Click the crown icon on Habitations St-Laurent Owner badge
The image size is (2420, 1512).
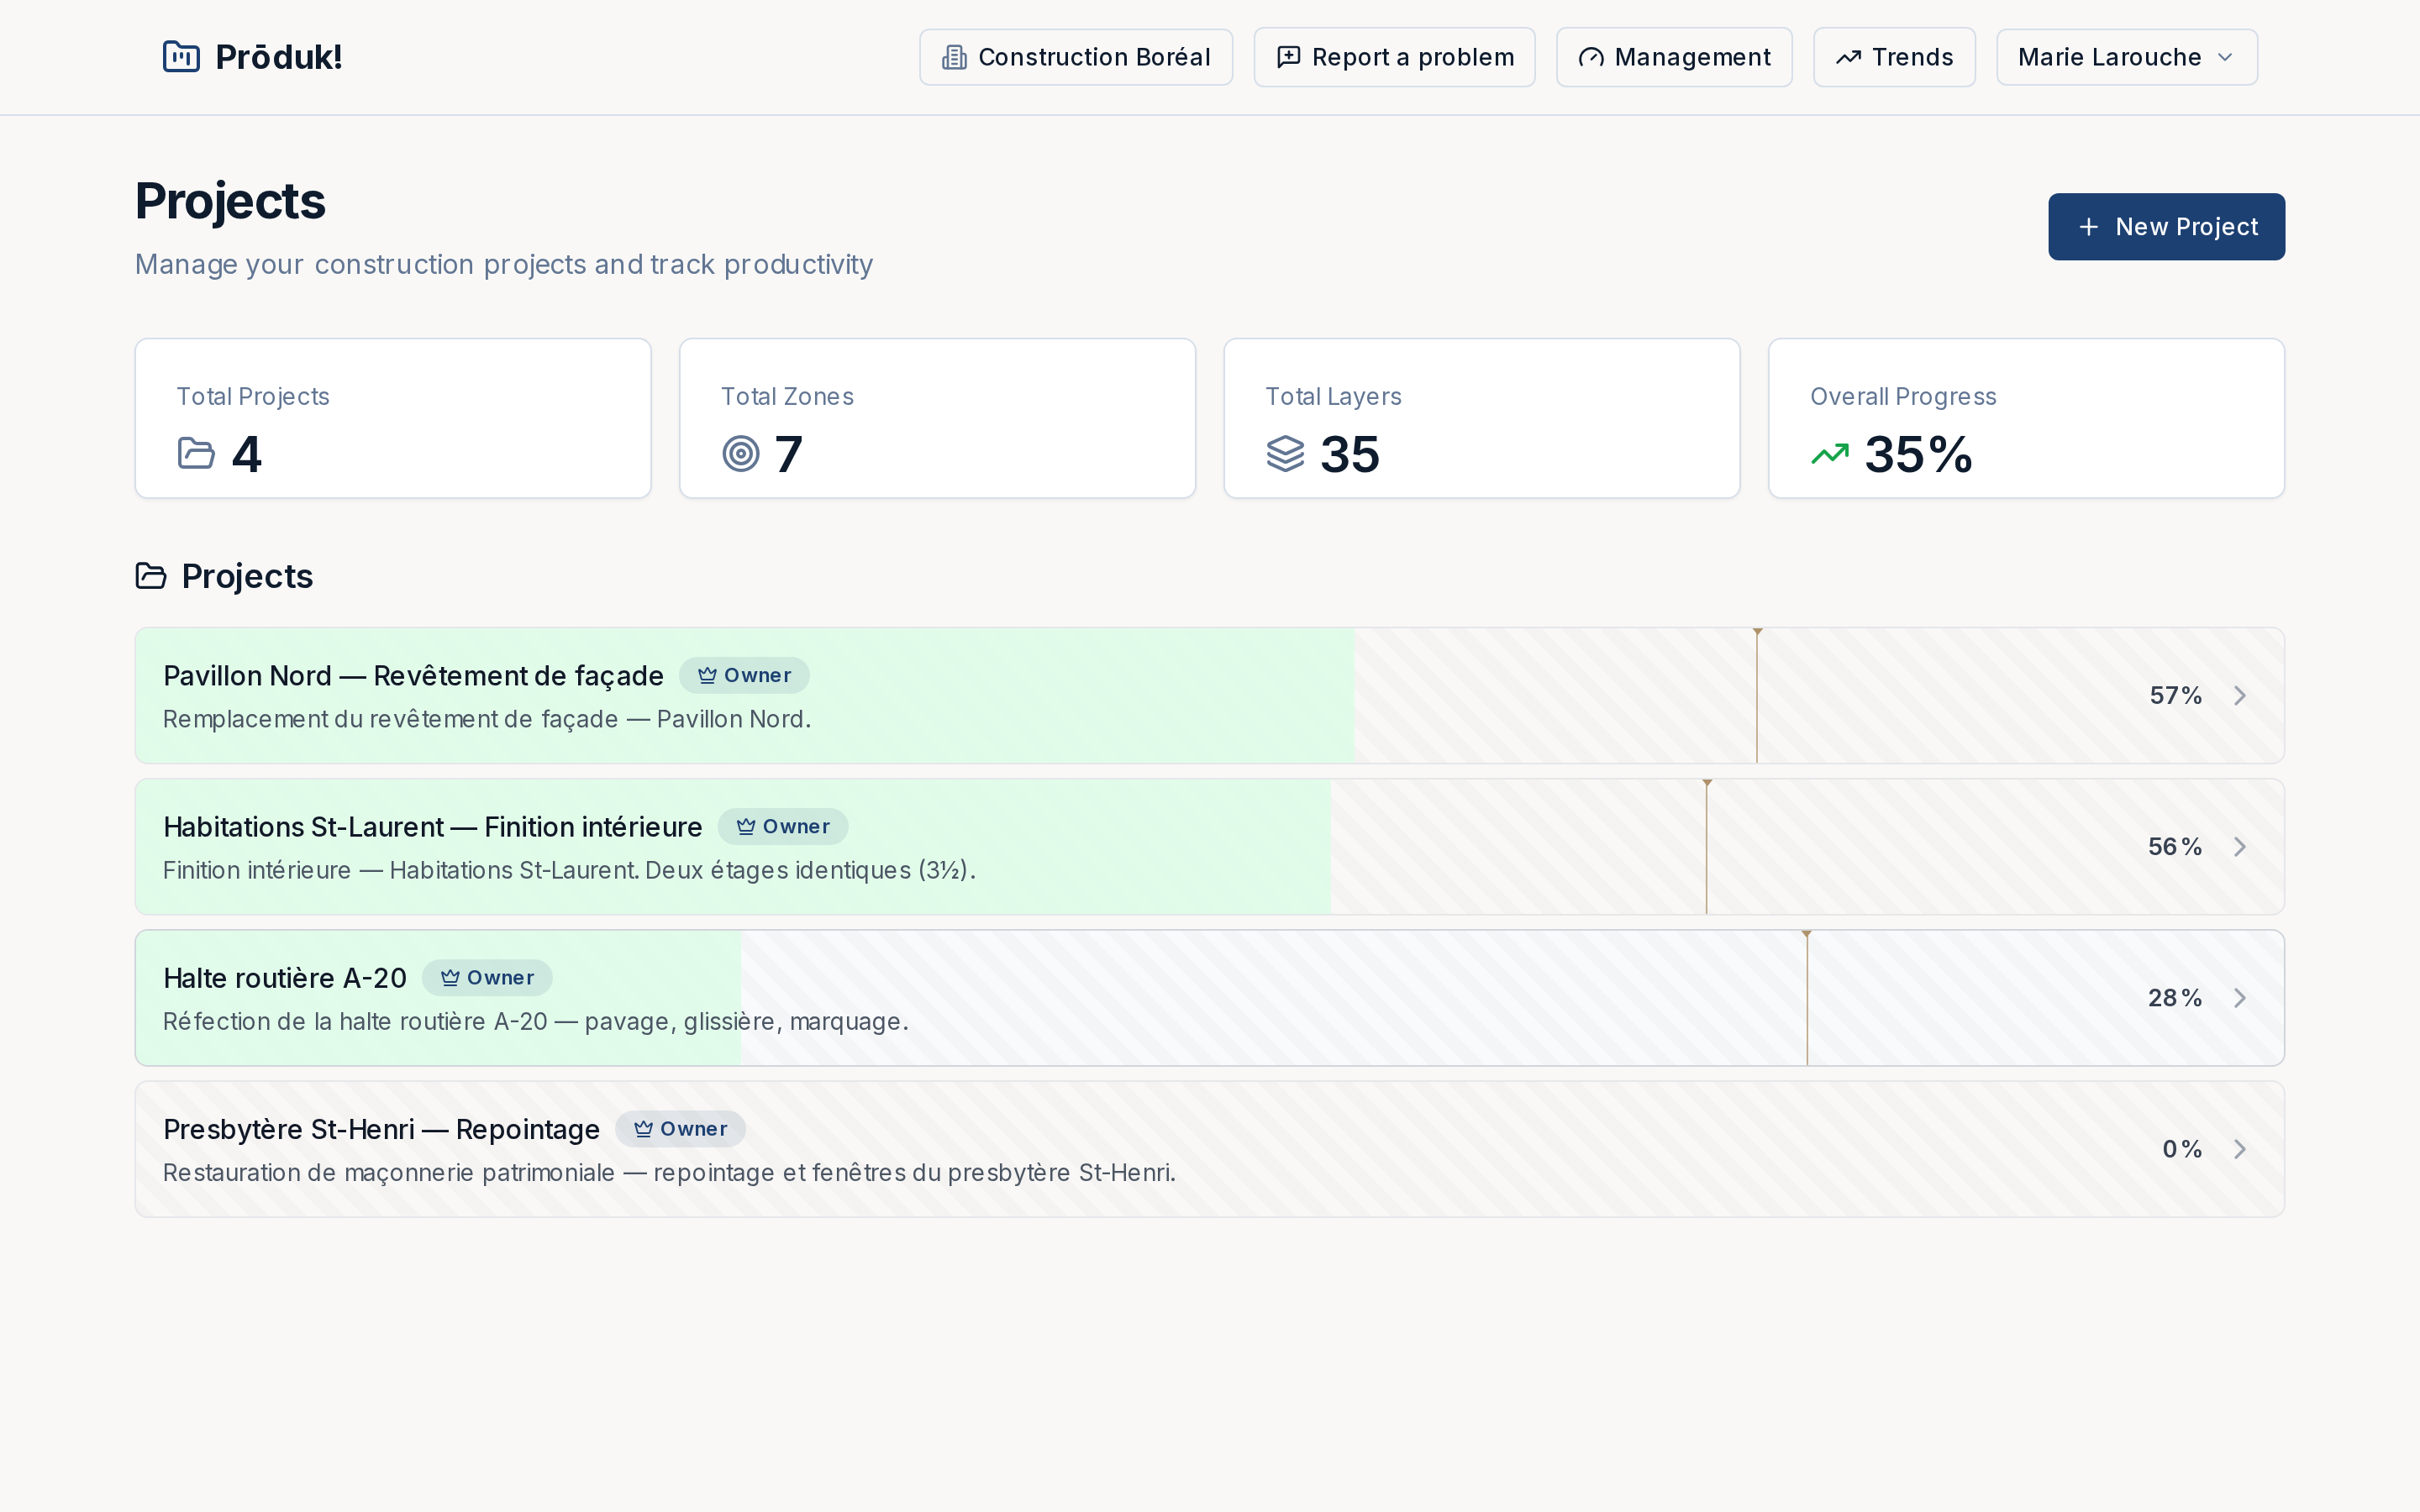[745, 826]
